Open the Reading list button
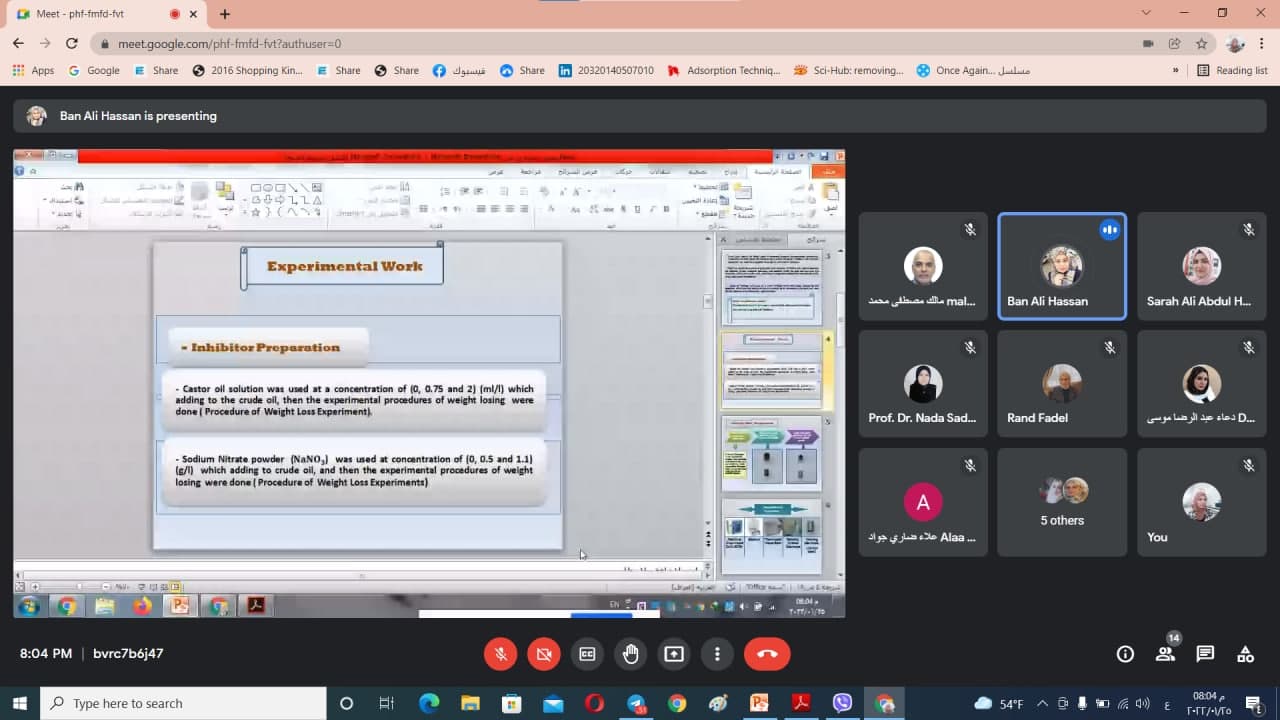 pyautogui.click(x=1232, y=70)
